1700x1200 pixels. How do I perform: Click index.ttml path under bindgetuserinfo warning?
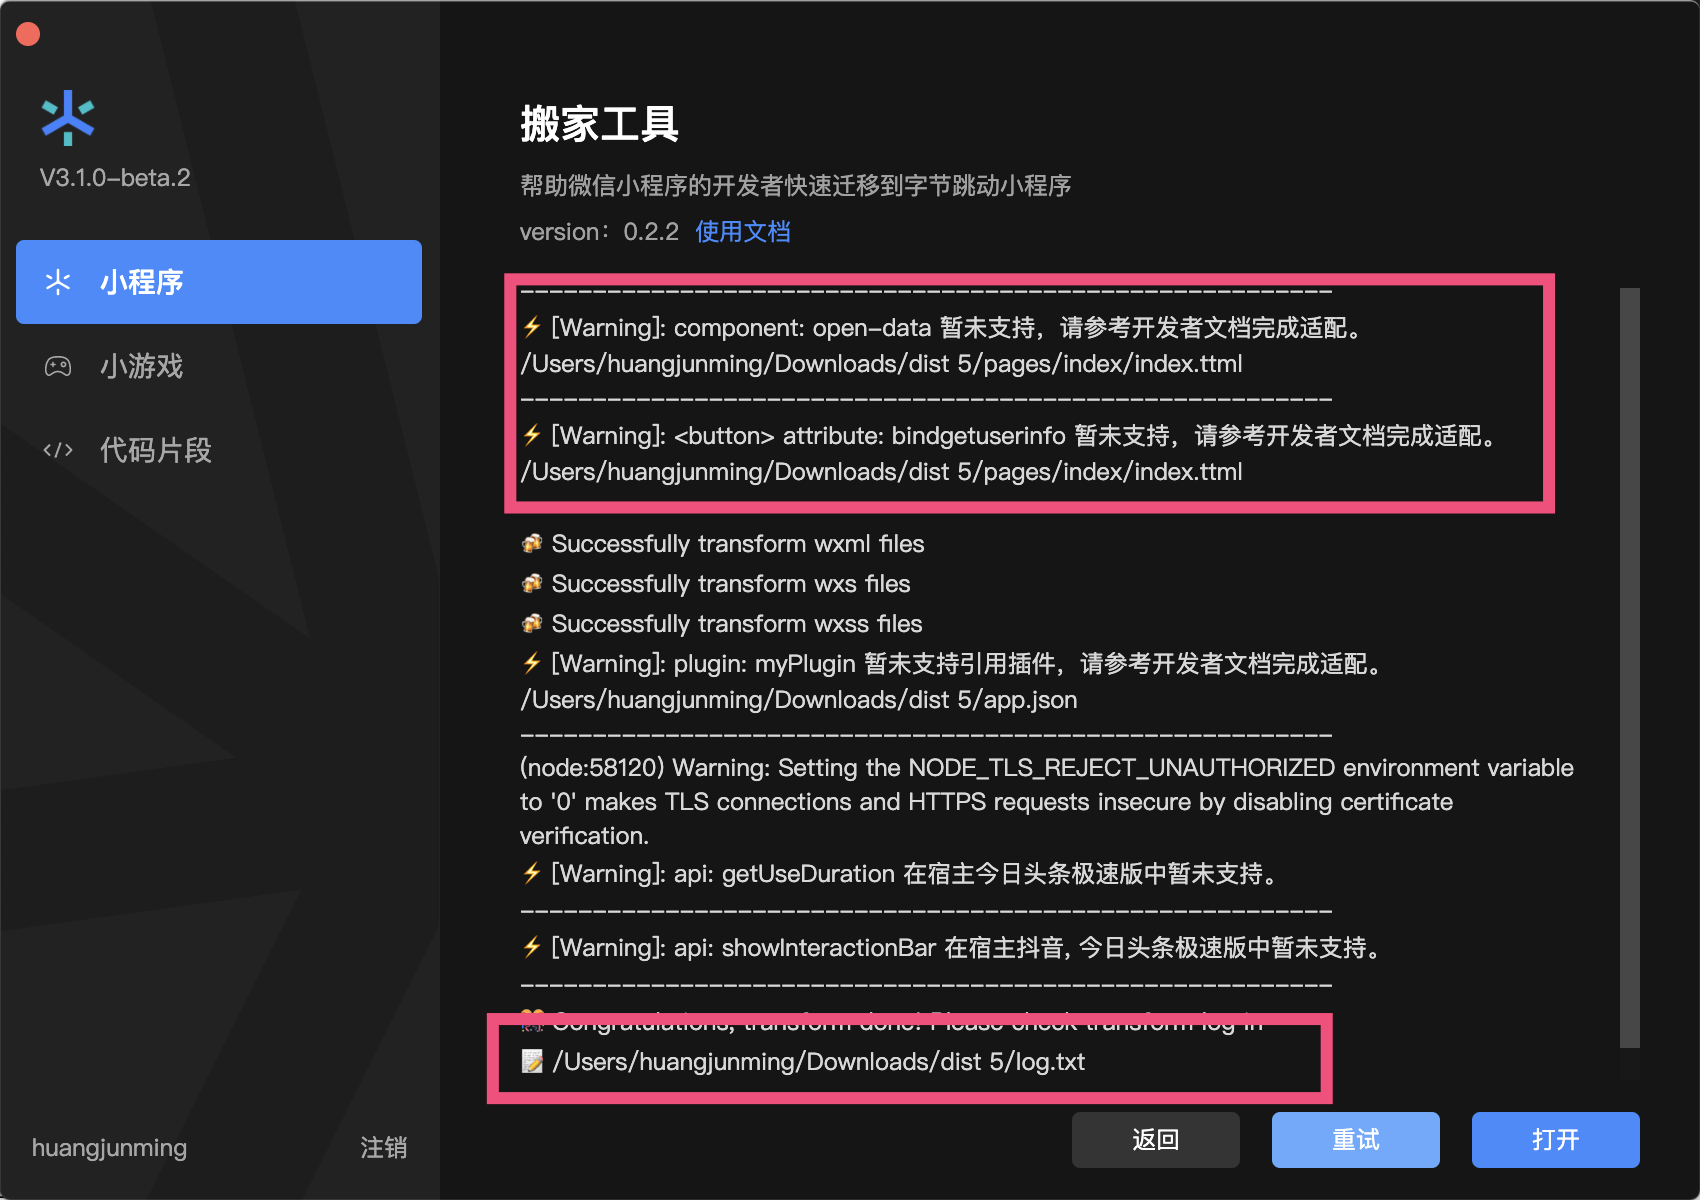coord(881,472)
